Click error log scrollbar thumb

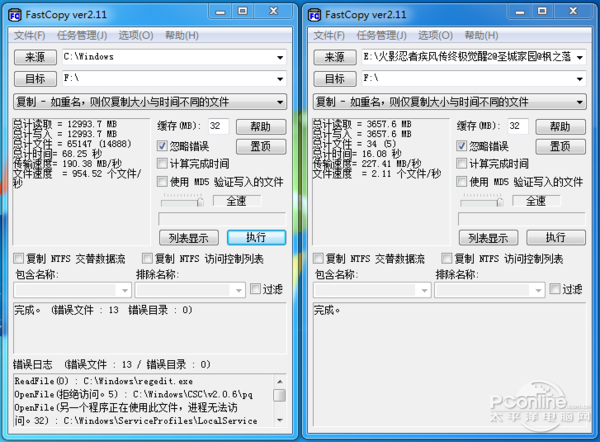click(x=280, y=395)
